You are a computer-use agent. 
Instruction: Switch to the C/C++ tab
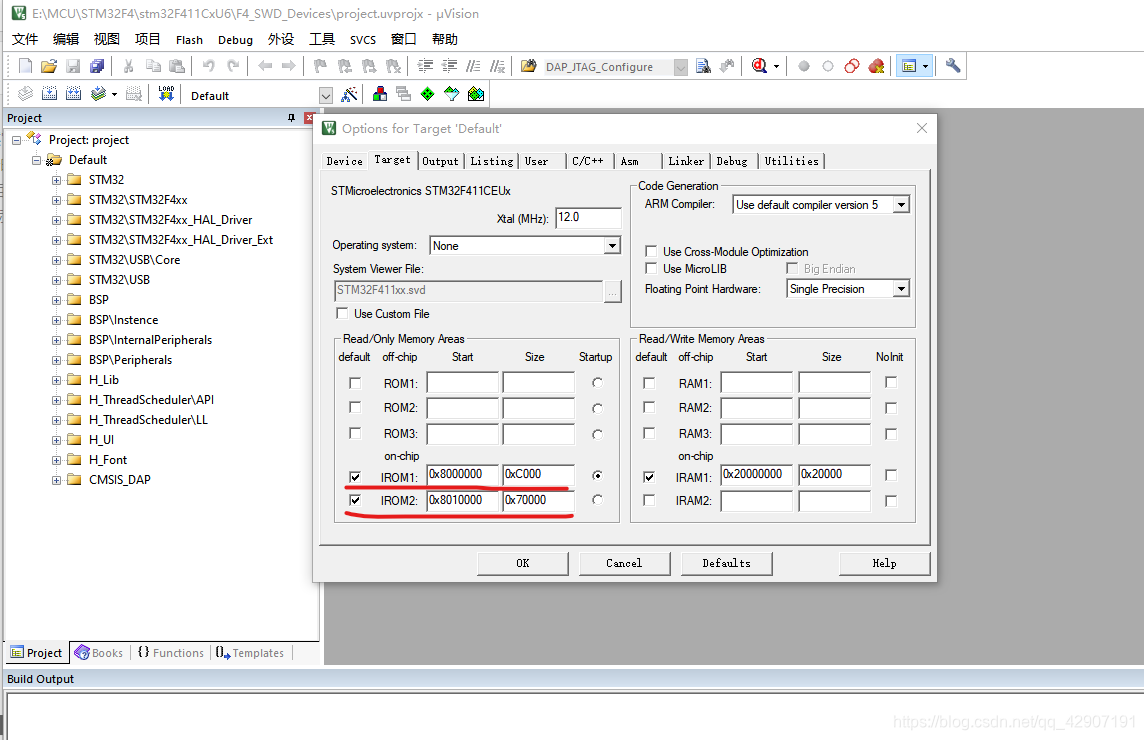click(x=587, y=161)
